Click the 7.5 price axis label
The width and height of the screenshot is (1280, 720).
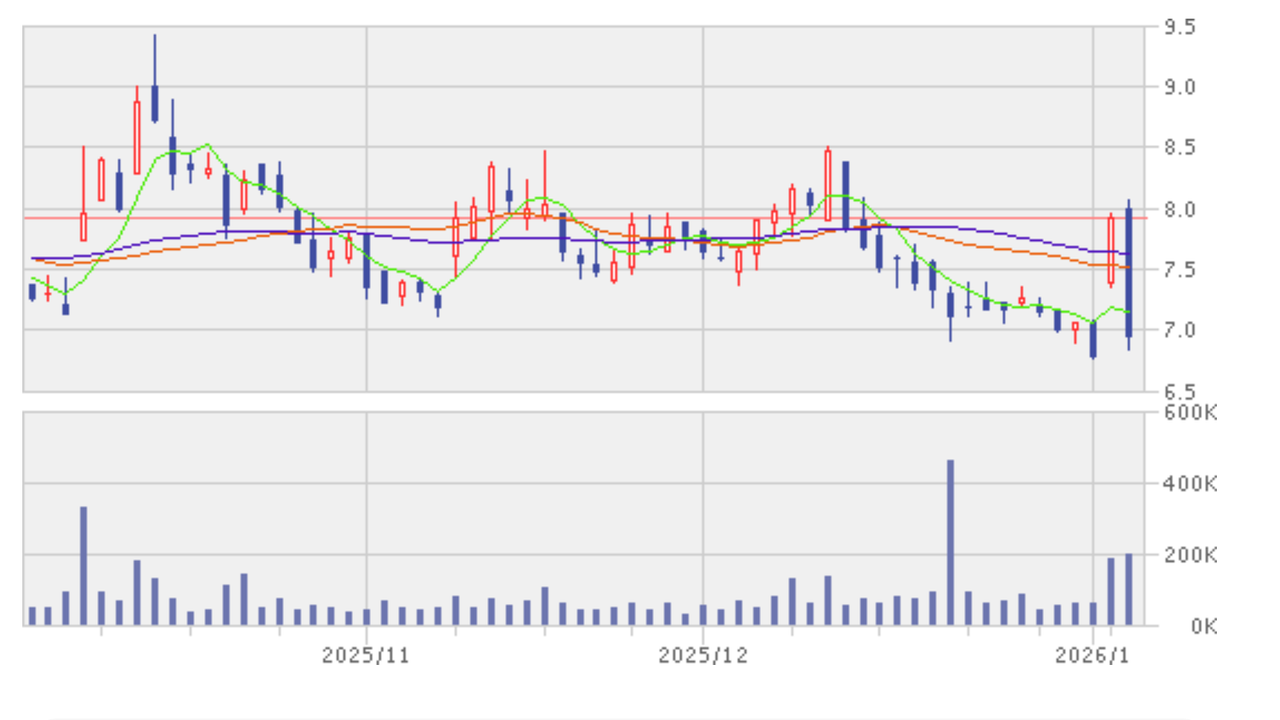pos(1179,270)
